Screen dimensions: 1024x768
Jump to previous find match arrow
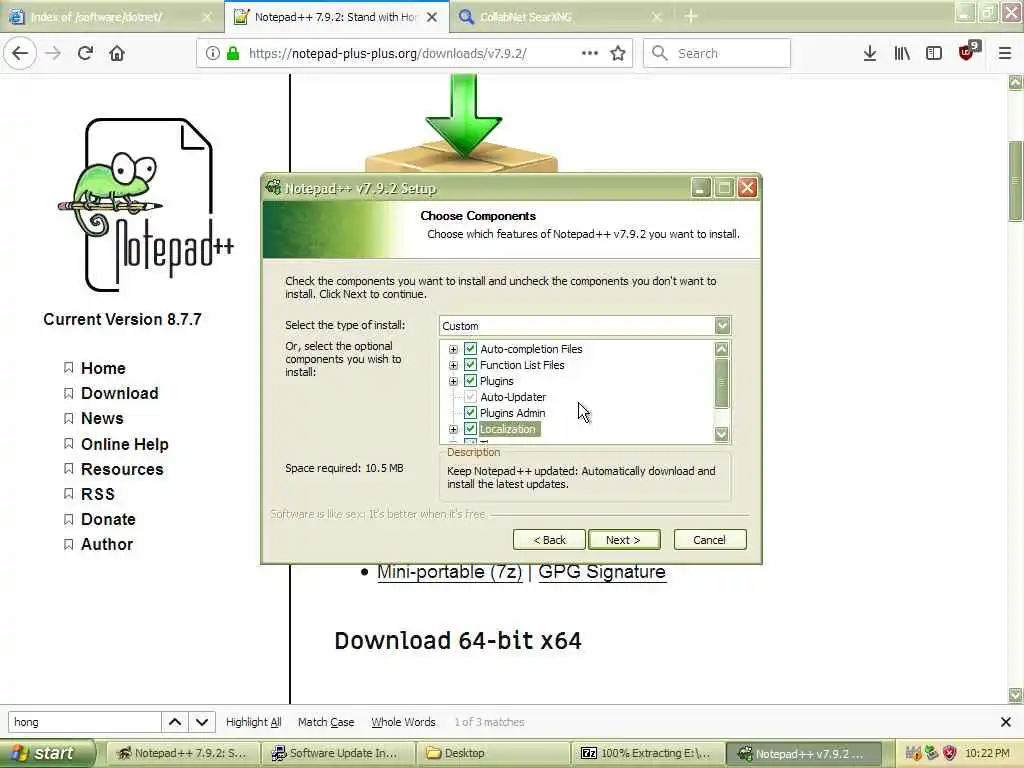[175, 722]
